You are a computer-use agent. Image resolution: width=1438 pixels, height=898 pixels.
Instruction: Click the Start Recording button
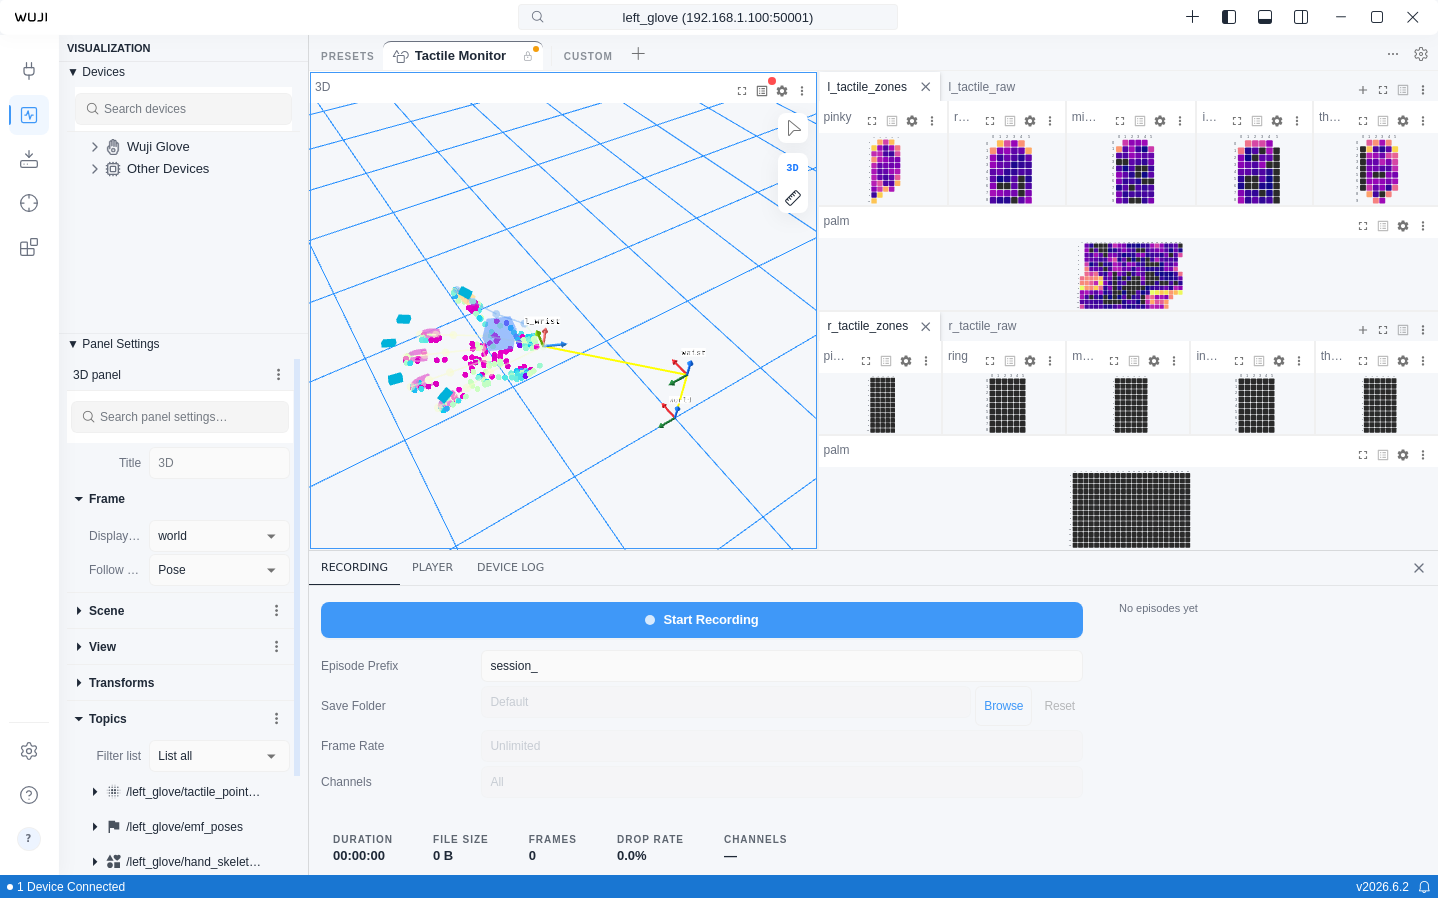pos(702,620)
